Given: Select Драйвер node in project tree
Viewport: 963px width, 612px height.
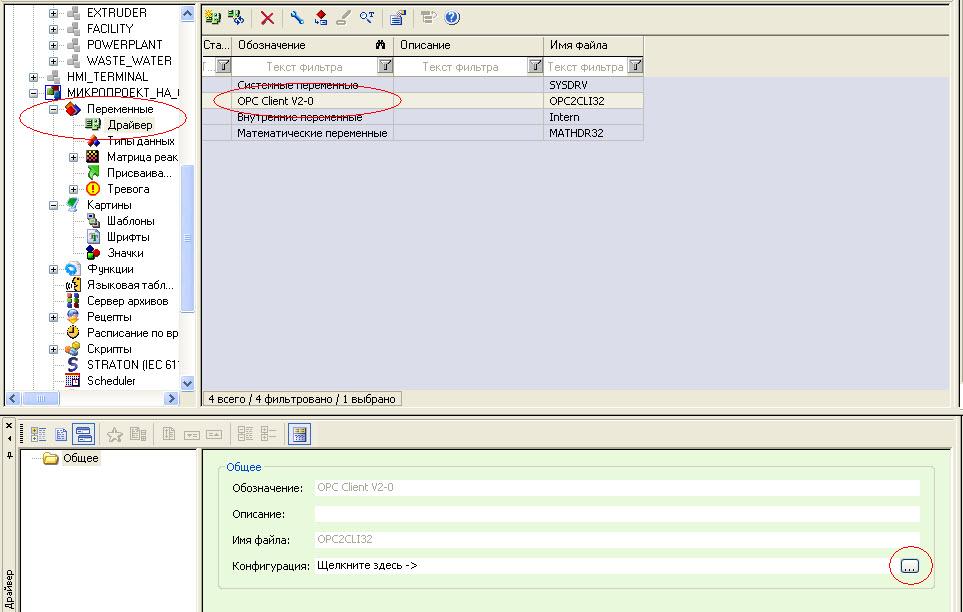Looking at the screenshot, I should coord(130,125).
